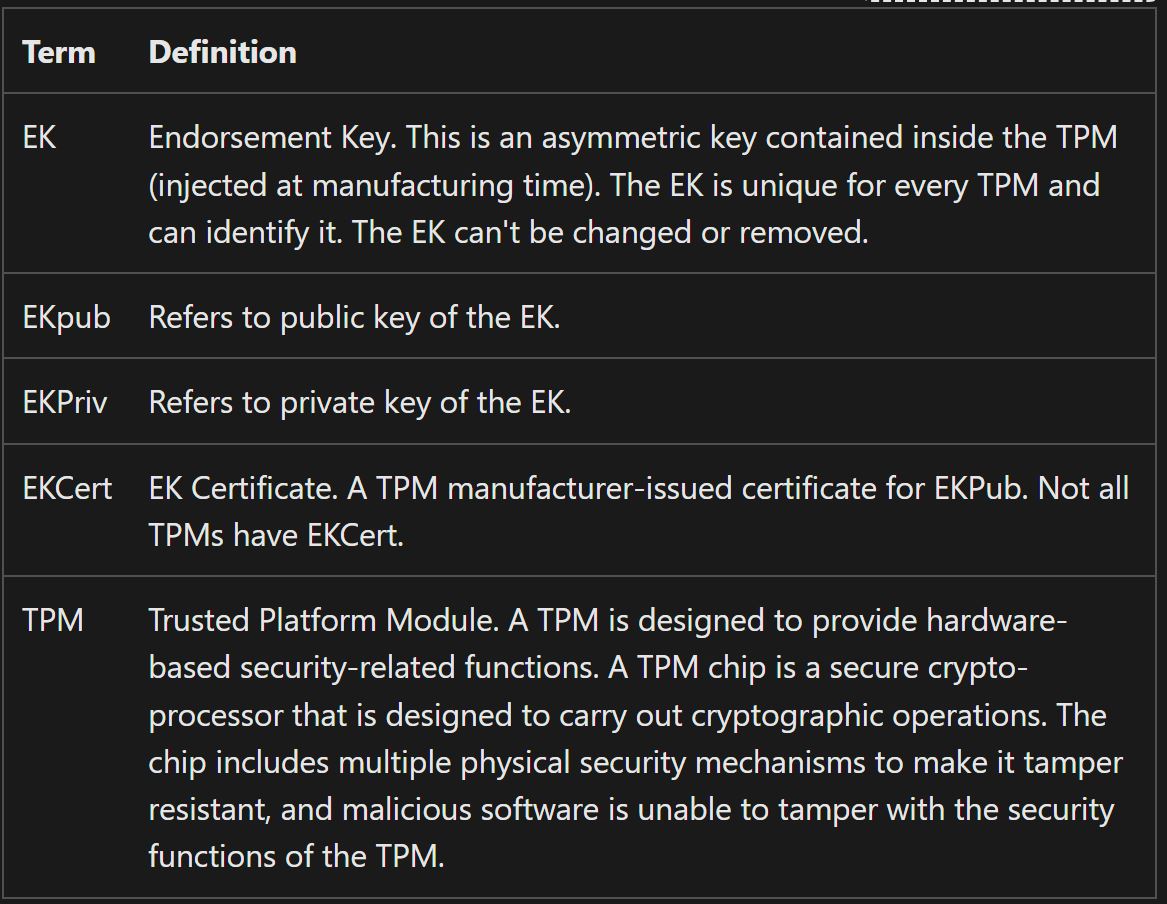This screenshot has width=1167, height=904.
Task: Click the Definition column header
Action: [x=222, y=52]
